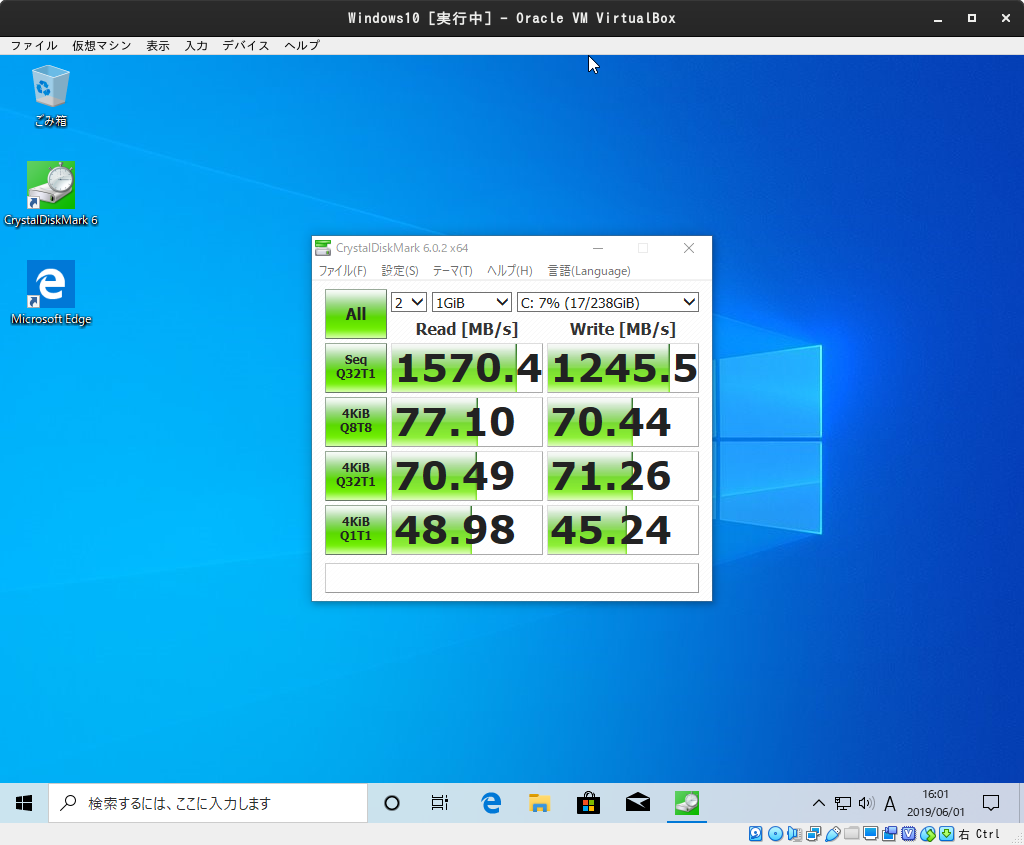Open the VirtualBox 表示 menu
The image size is (1024, 845).
pos(157,46)
